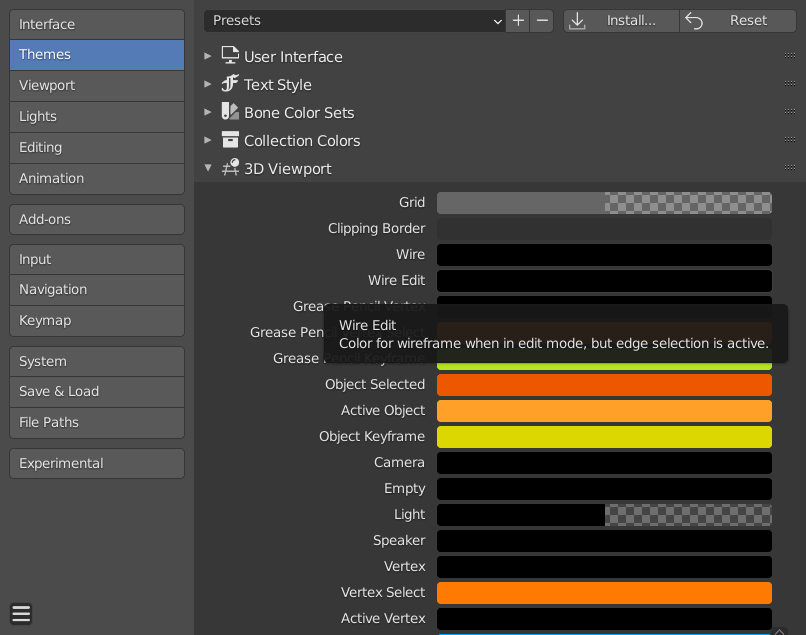Open the Keymap preferences tab
The image size is (806, 635).
(97, 320)
